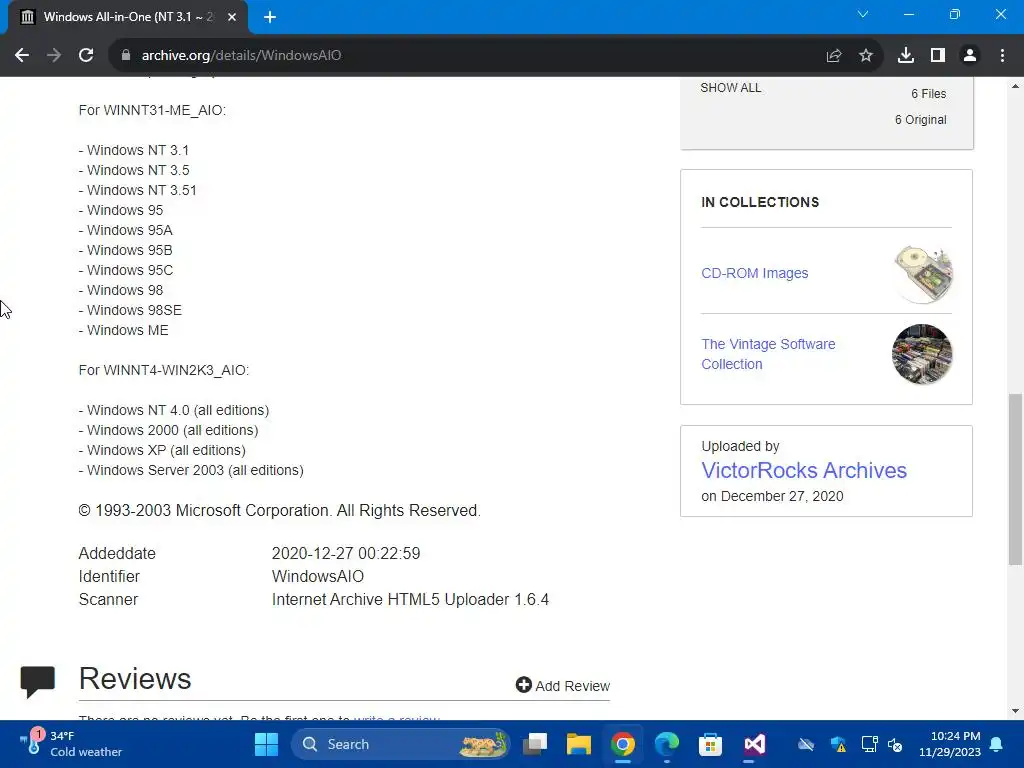
Task: Open VictorRocks Archives uploader page
Action: (804, 470)
